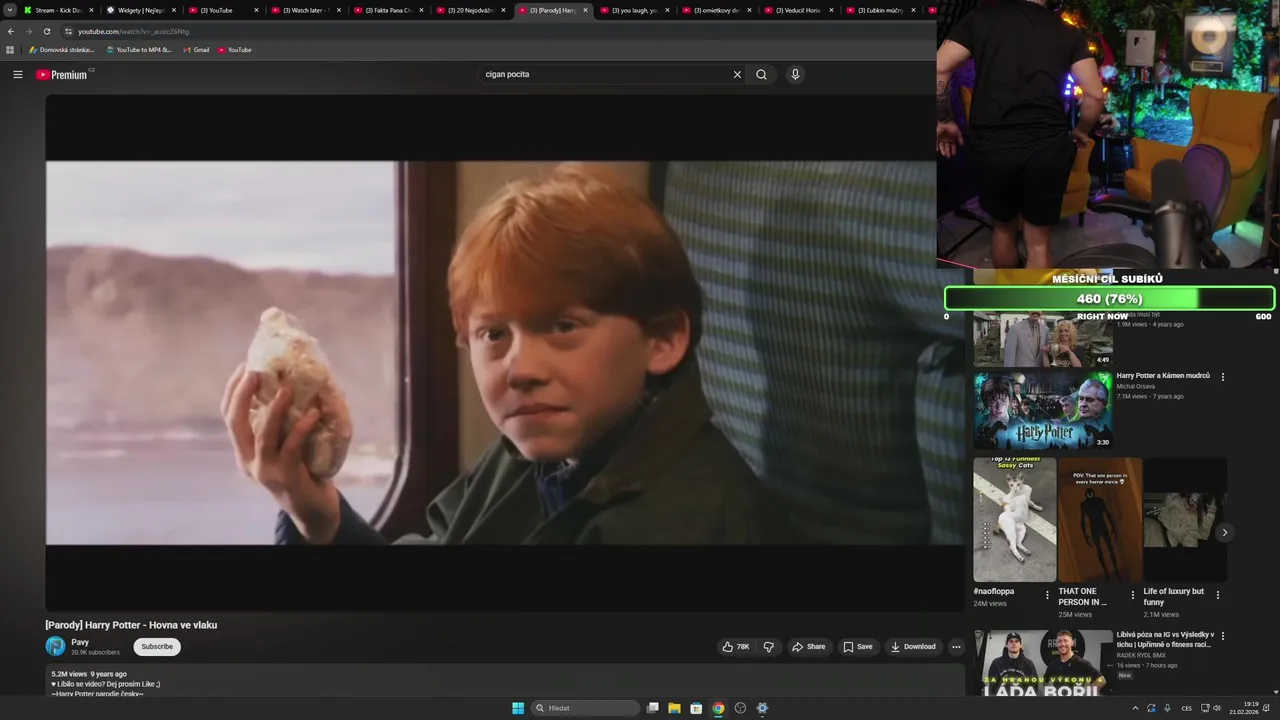Screen dimensions: 1280x720
Task: Click the Hledat taskbar search box
Action: point(585,708)
